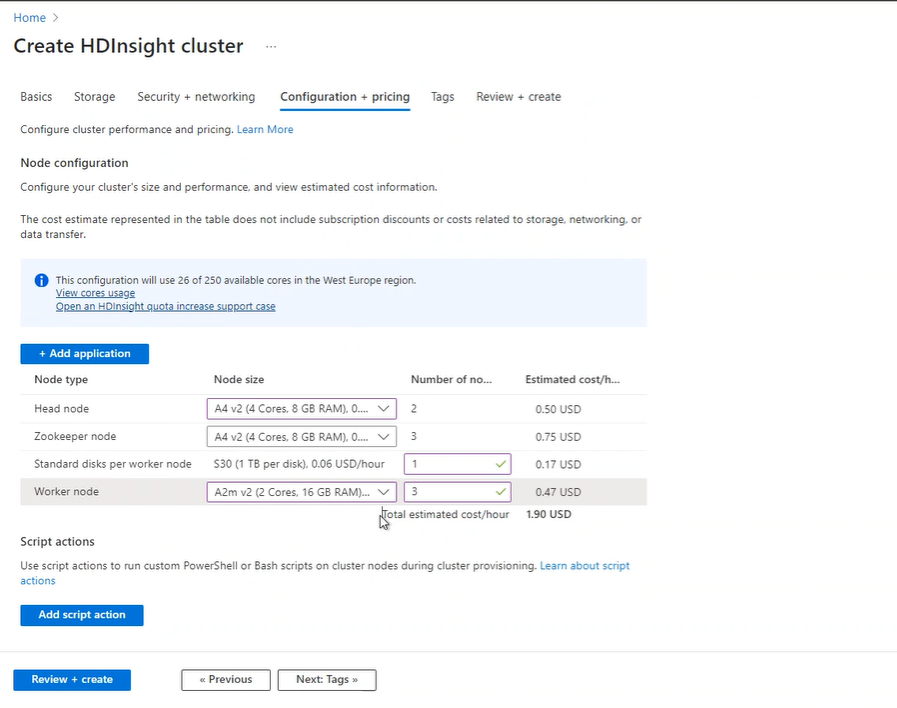
Task: Go to the Tags tab
Action: 442,97
